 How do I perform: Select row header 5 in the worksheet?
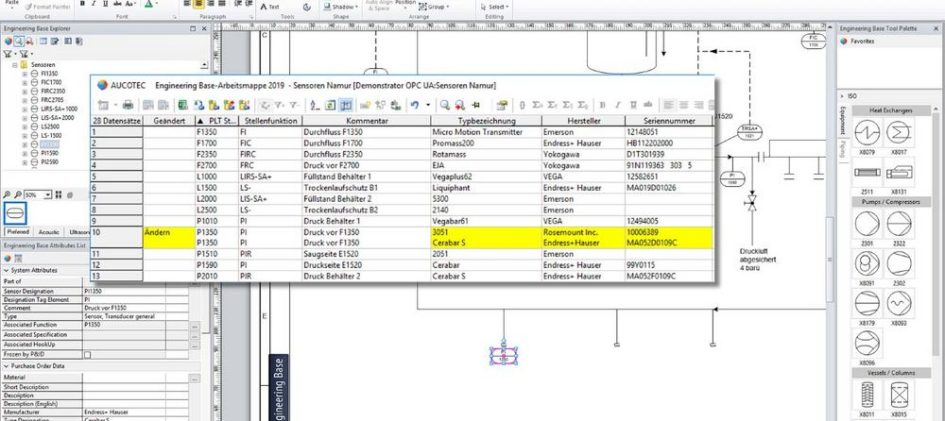[x=117, y=176]
